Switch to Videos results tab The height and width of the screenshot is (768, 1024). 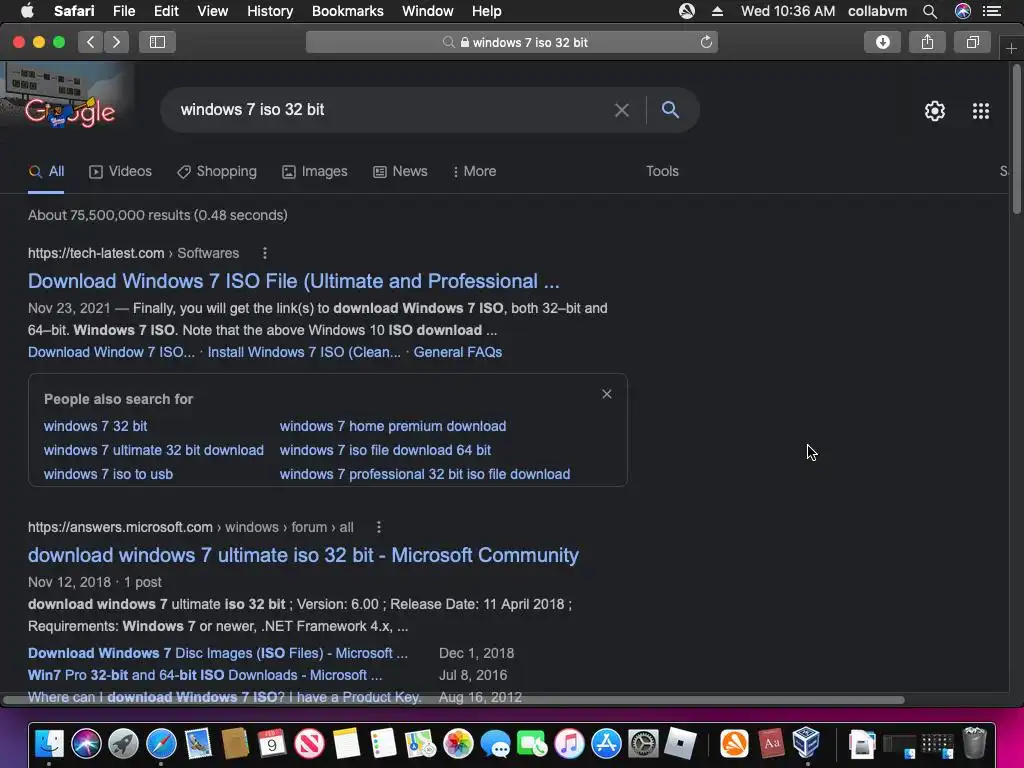click(120, 171)
